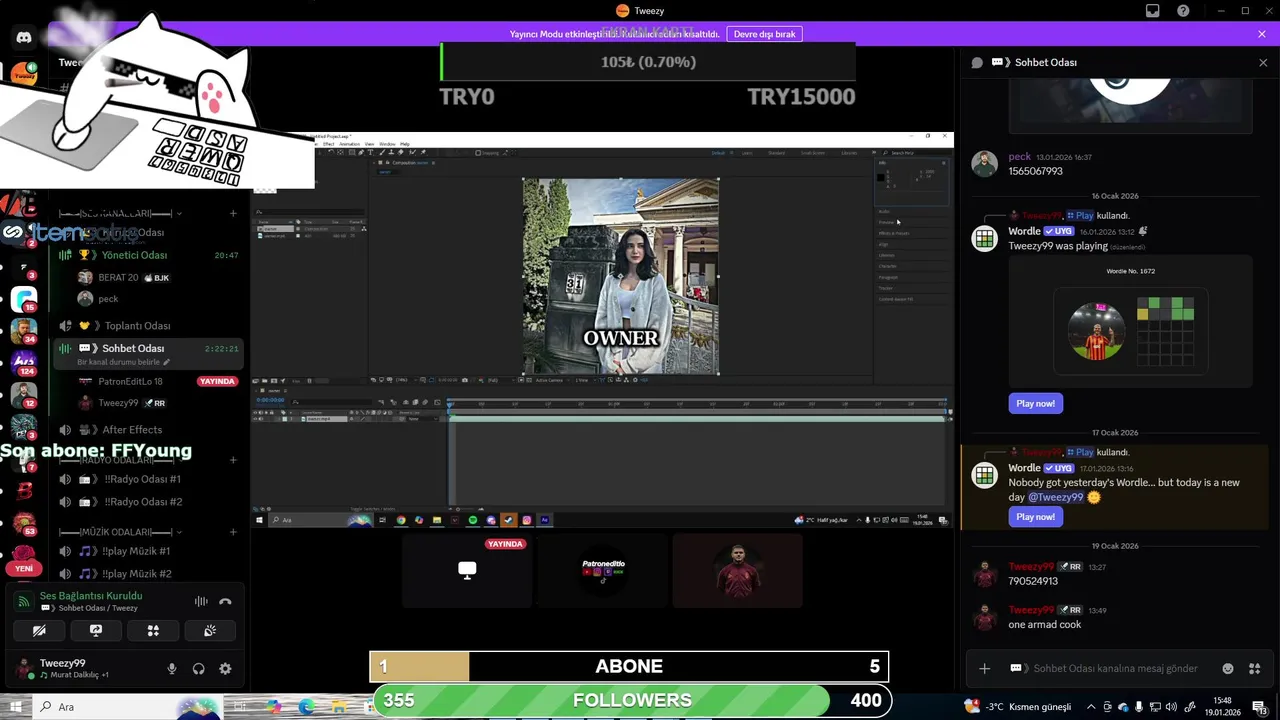The width and height of the screenshot is (1280, 720).
Task: Join !!play Müzik #1 channel
Action: point(149,551)
